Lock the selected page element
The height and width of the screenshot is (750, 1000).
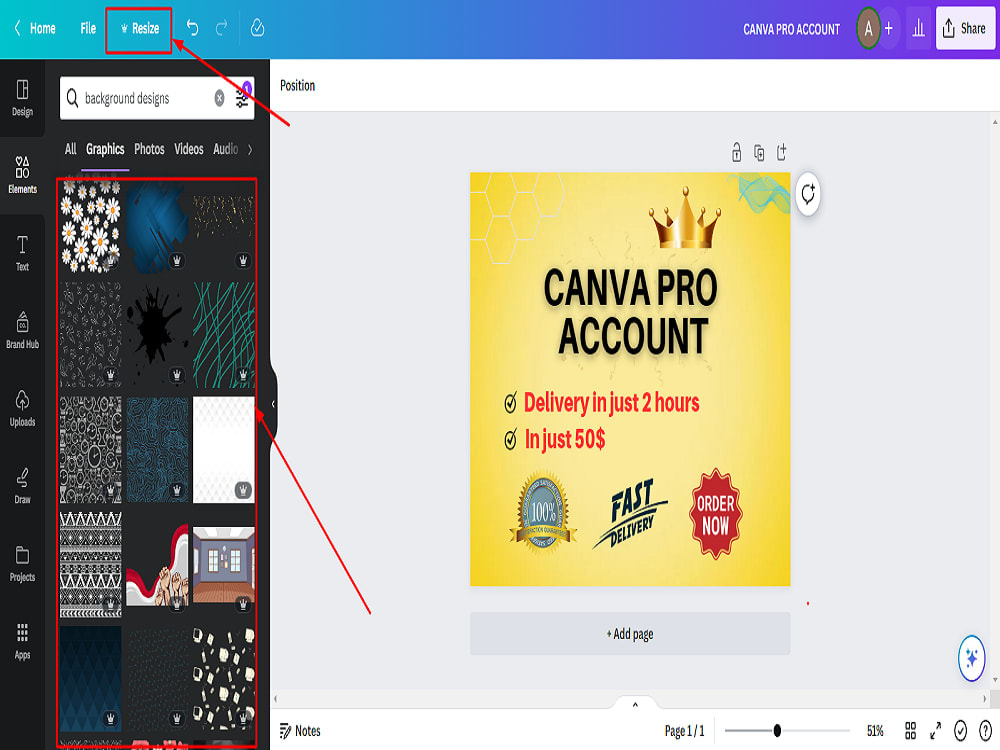tap(737, 152)
